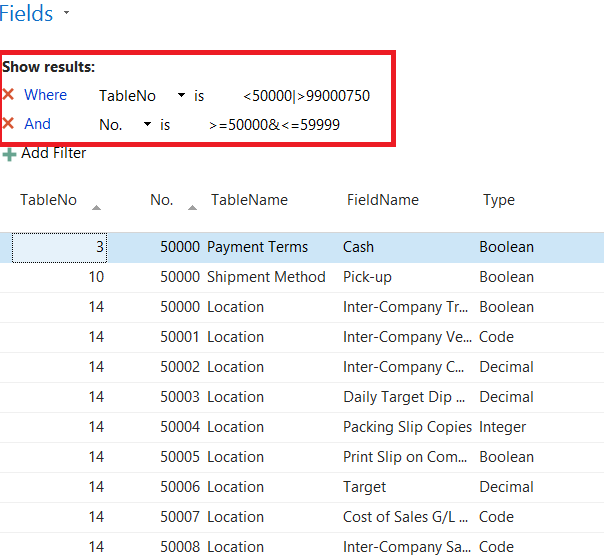The image size is (604, 557).
Task: Select the 50002 No. cell
Action: [x=180, y=367]
